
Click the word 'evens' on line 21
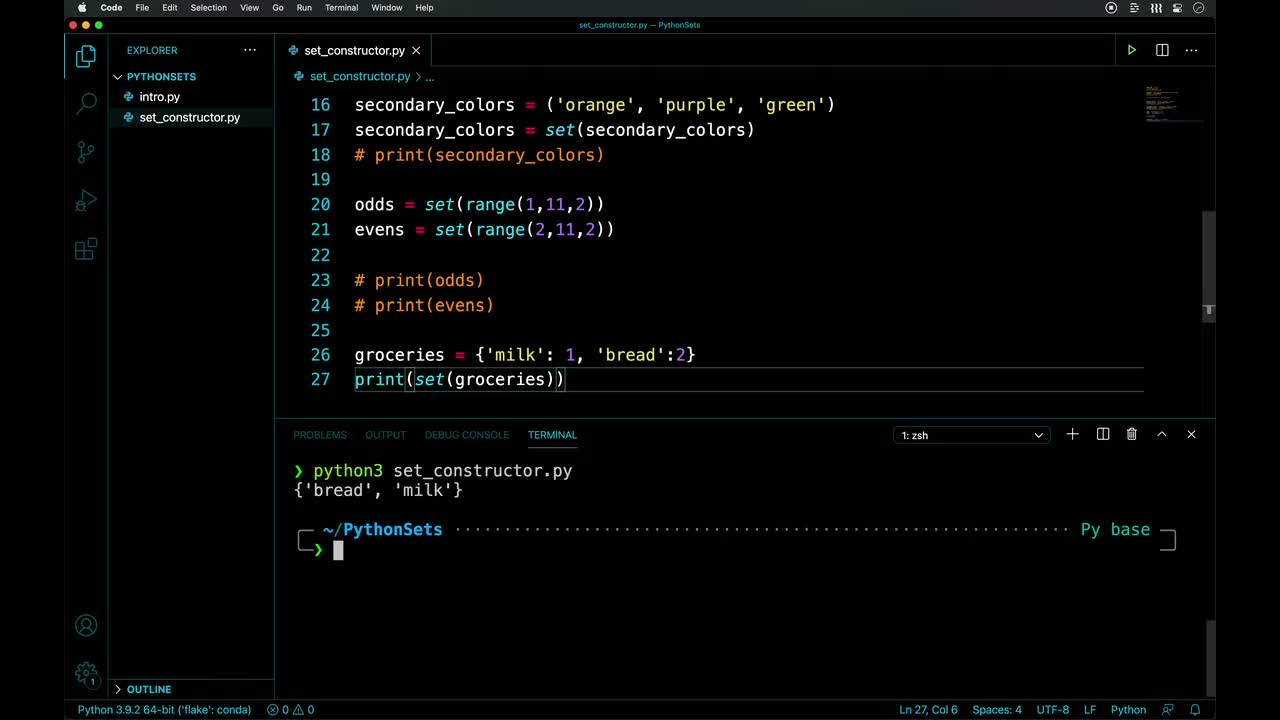379,230
